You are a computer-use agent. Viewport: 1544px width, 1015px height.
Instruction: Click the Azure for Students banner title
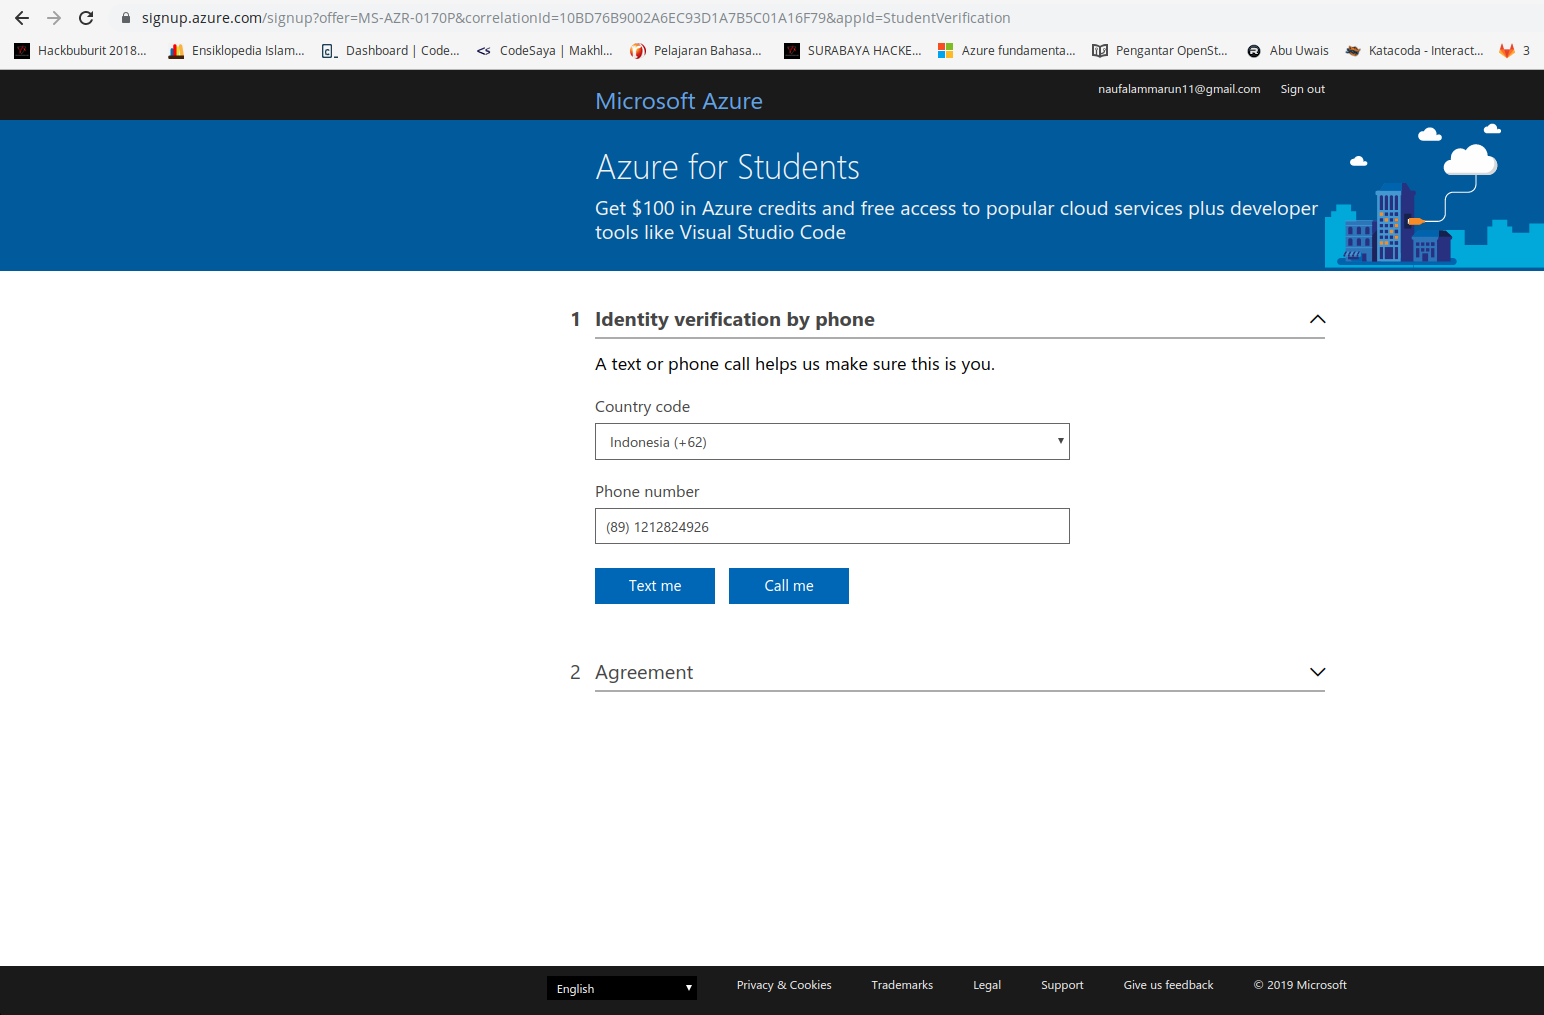[x=727, y=167]
